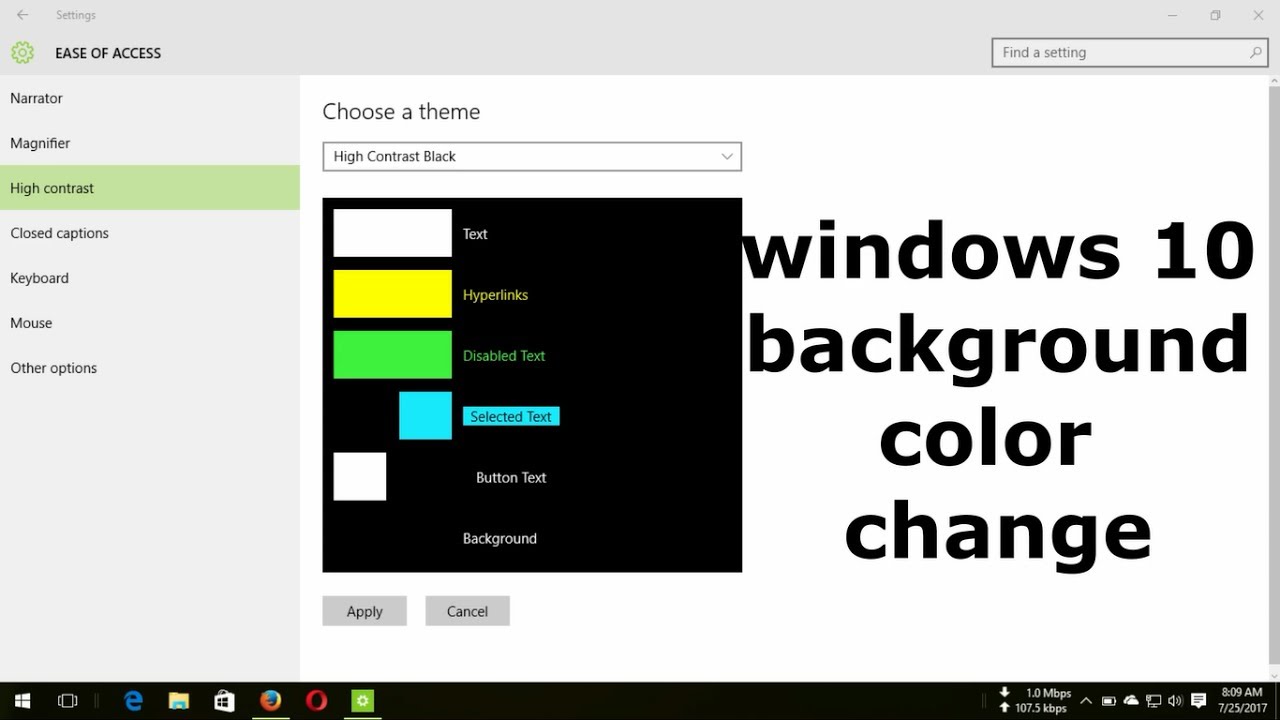Open Keyboard settings in the sidebar
The width and height of the screenshot is (1280, 720).
pyautogui.click(x=150, y=278)
